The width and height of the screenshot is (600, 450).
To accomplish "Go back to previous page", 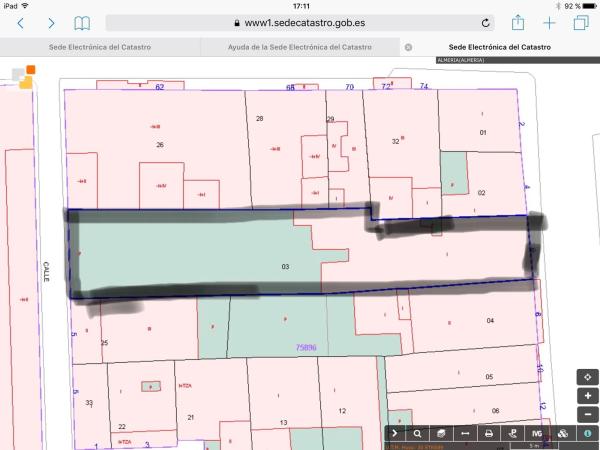I will click(x=20, y=22).
